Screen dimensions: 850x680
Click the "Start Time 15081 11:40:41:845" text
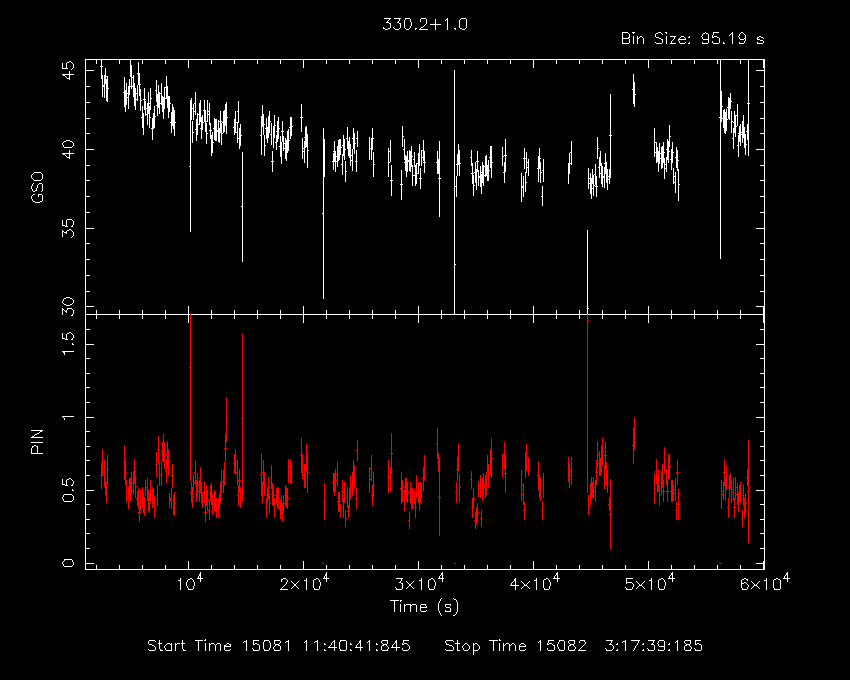[x=279, y=646]
